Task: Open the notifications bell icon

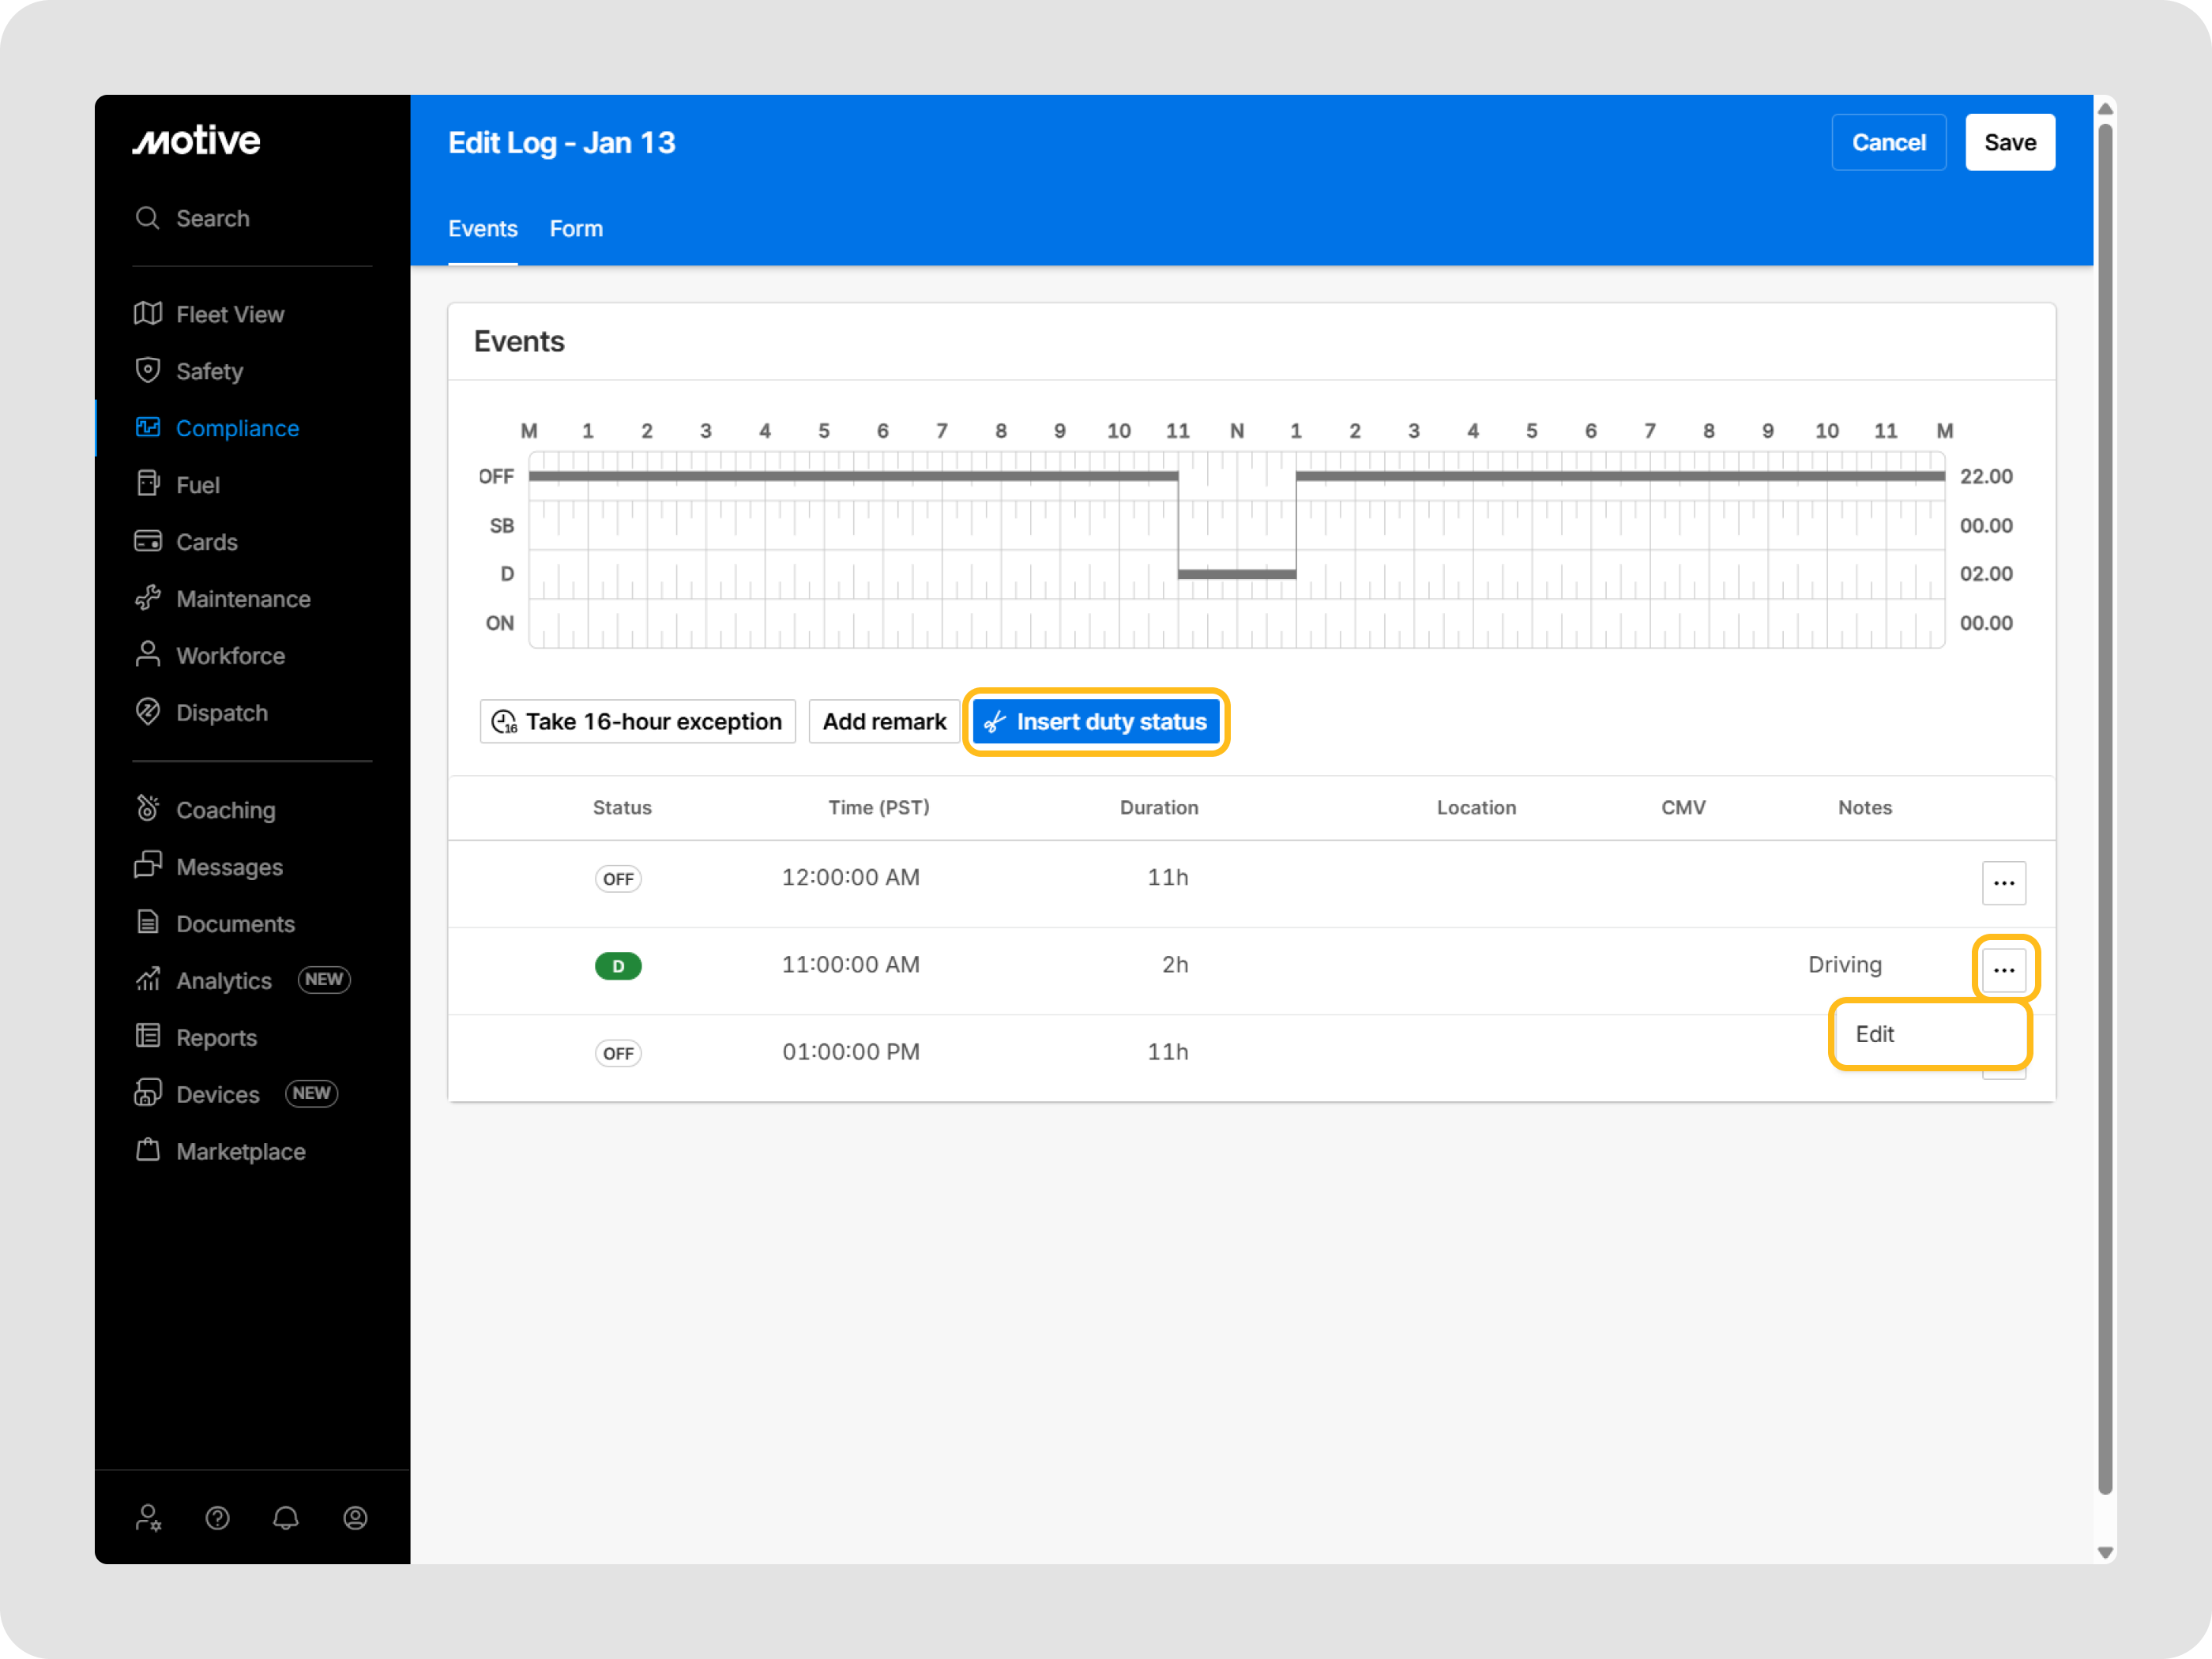Action: pyautogui.click(x=286, y=1518)
